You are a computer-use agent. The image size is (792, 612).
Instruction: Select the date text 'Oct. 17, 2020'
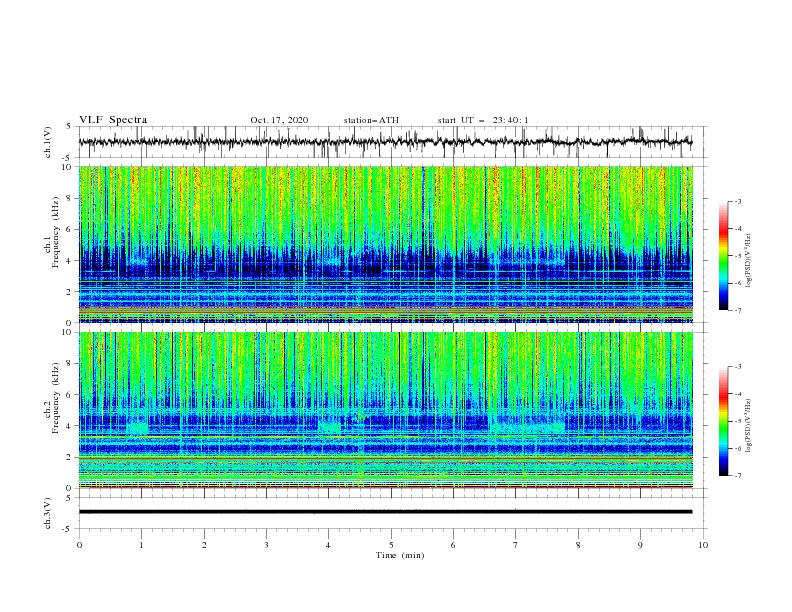click(279, 120)
